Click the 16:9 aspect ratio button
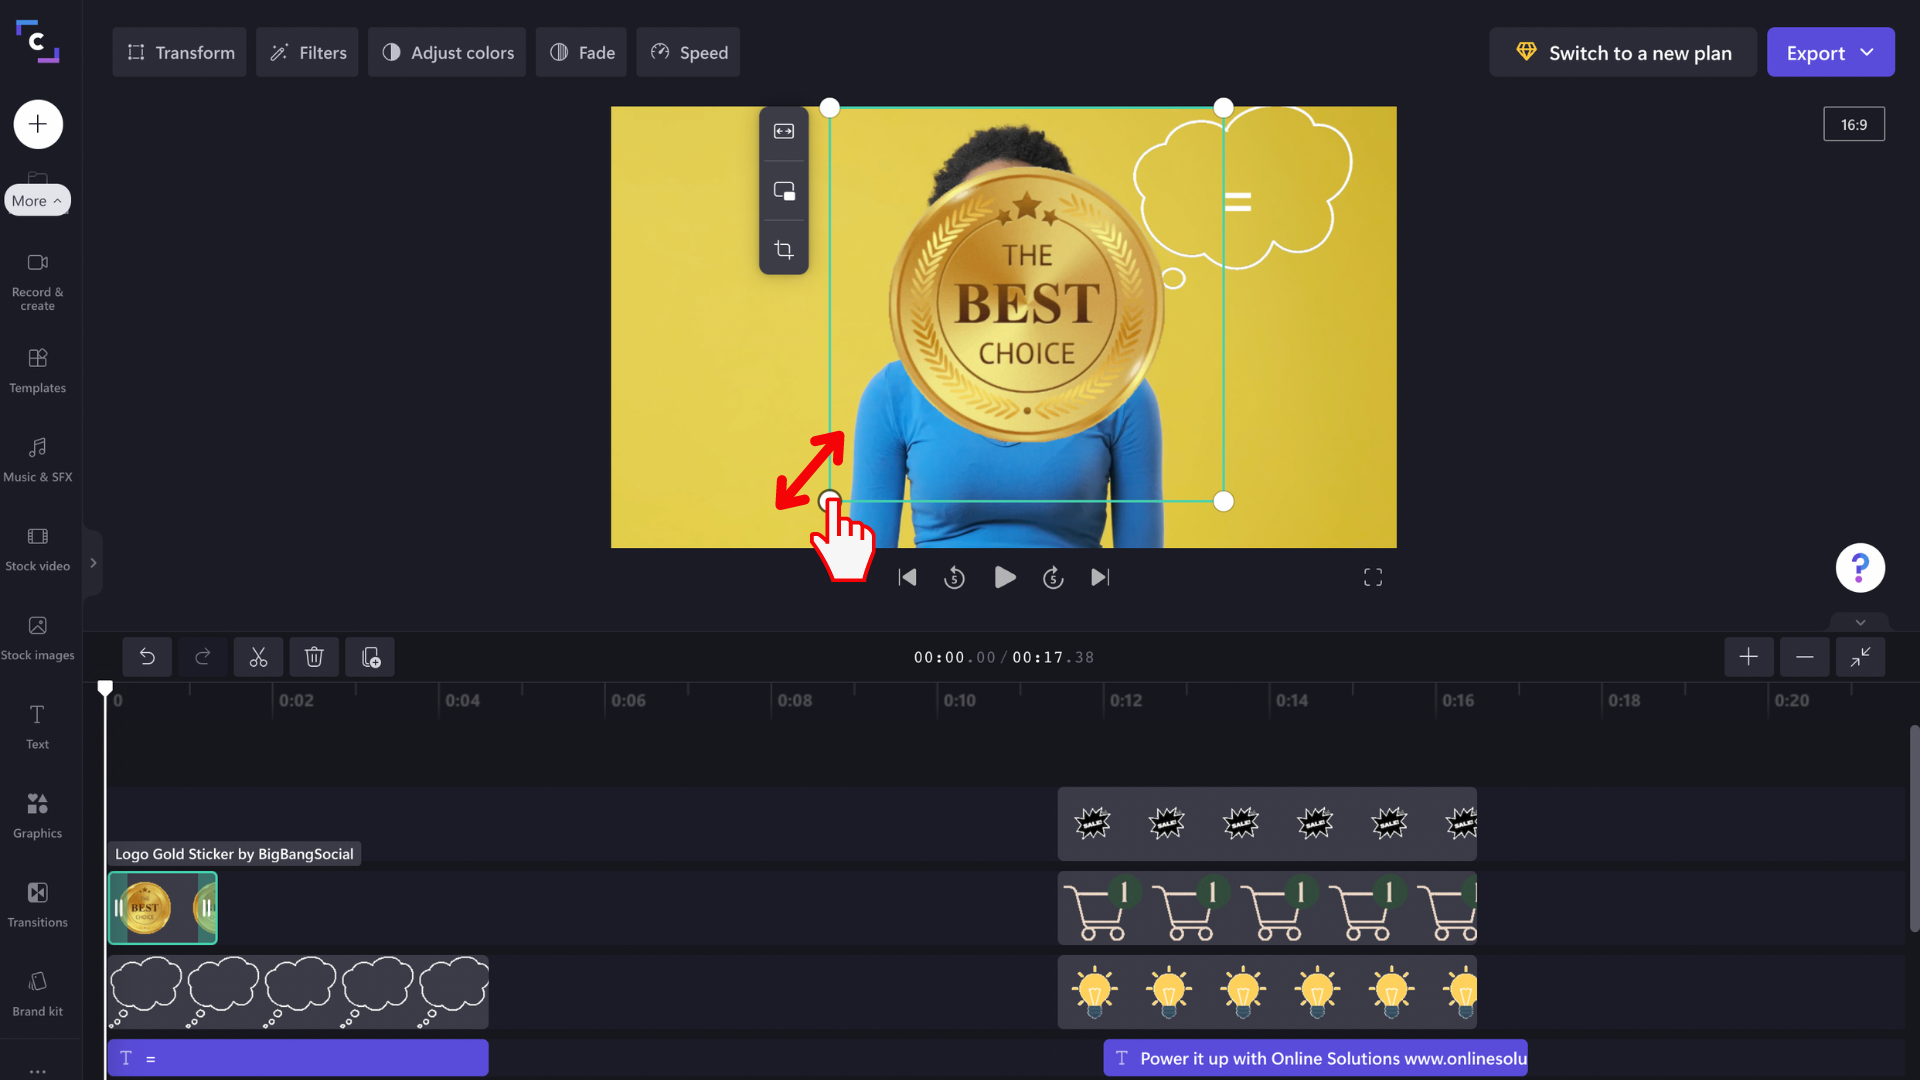This screenshot has width=1920, height=1080. click(1854, 124)
